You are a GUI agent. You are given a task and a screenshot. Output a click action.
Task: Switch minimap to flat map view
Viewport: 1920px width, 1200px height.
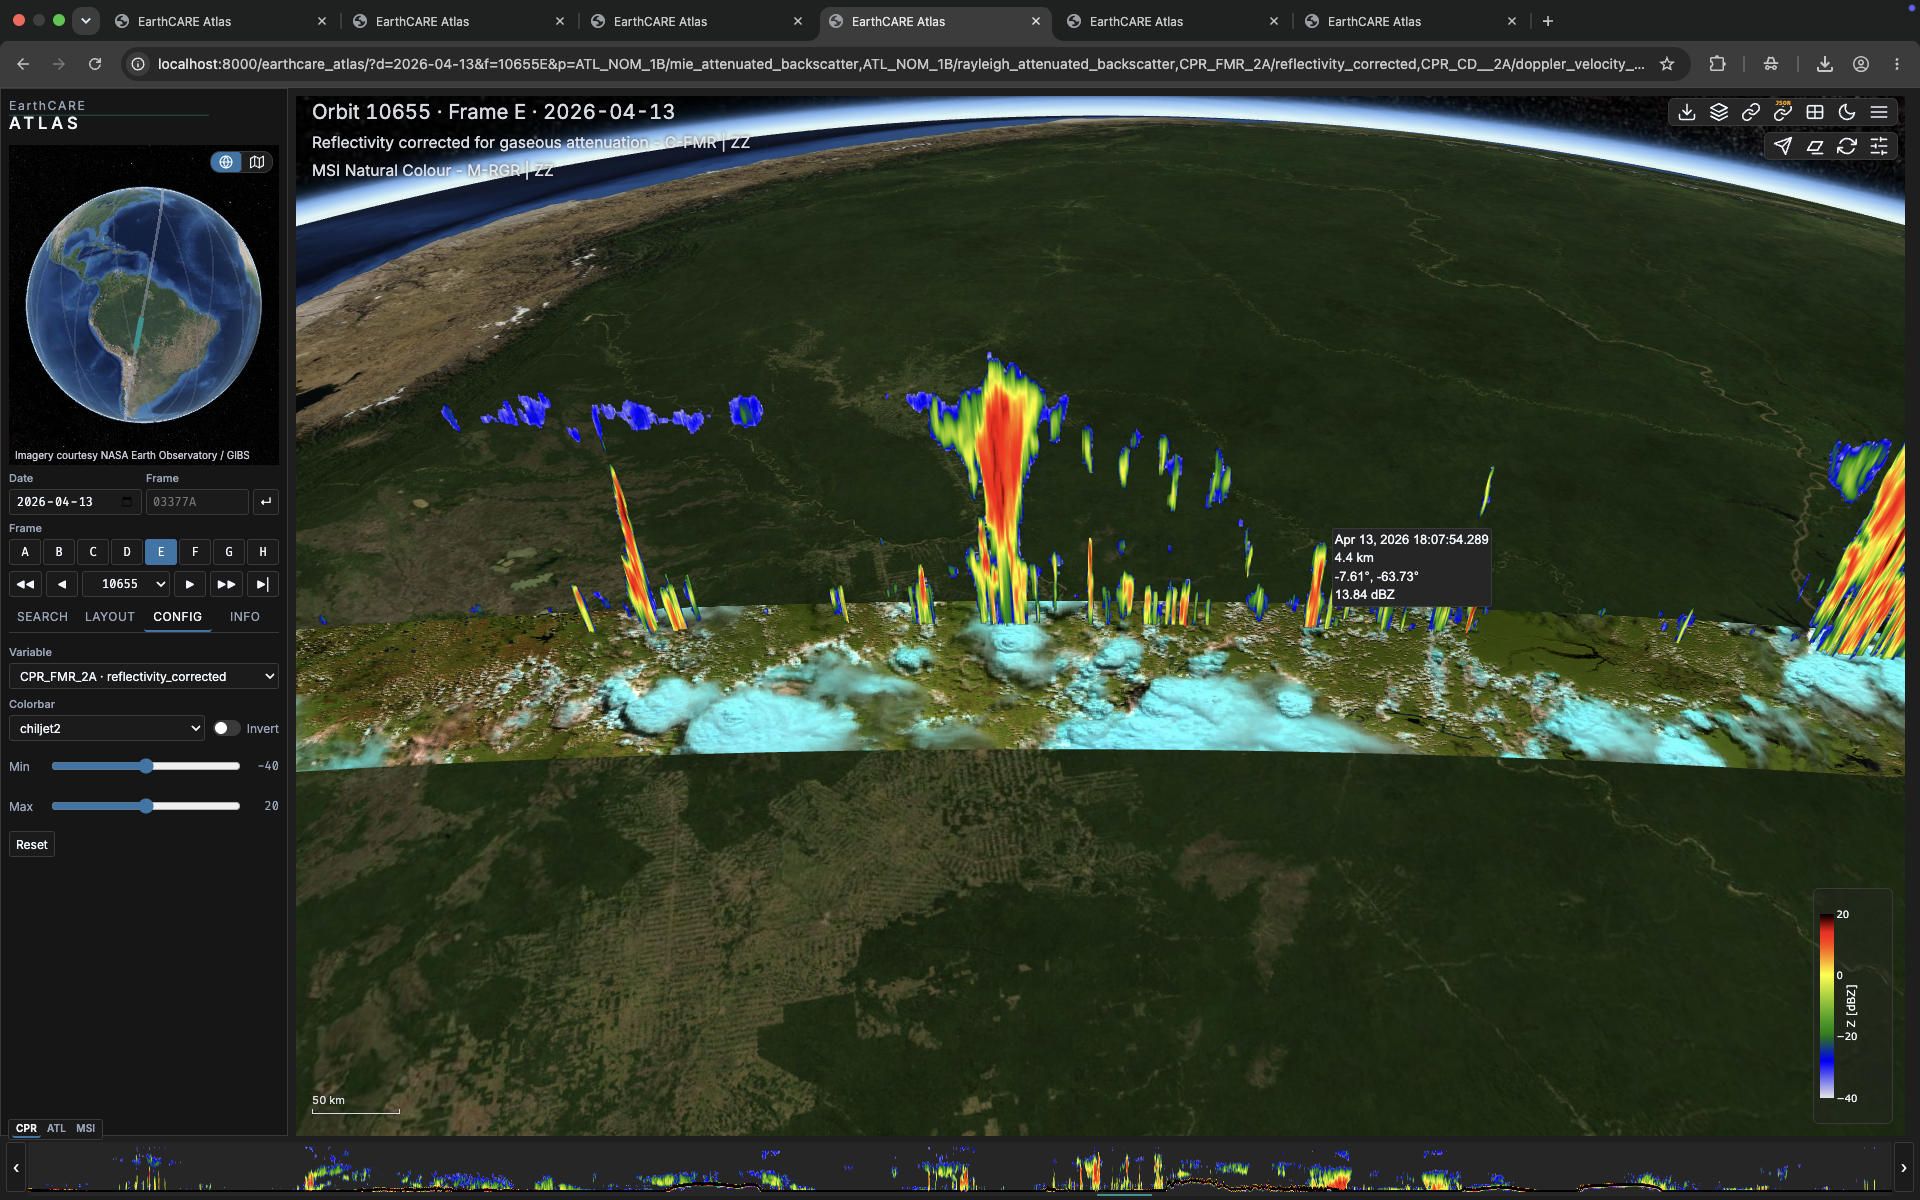[257, 162]
